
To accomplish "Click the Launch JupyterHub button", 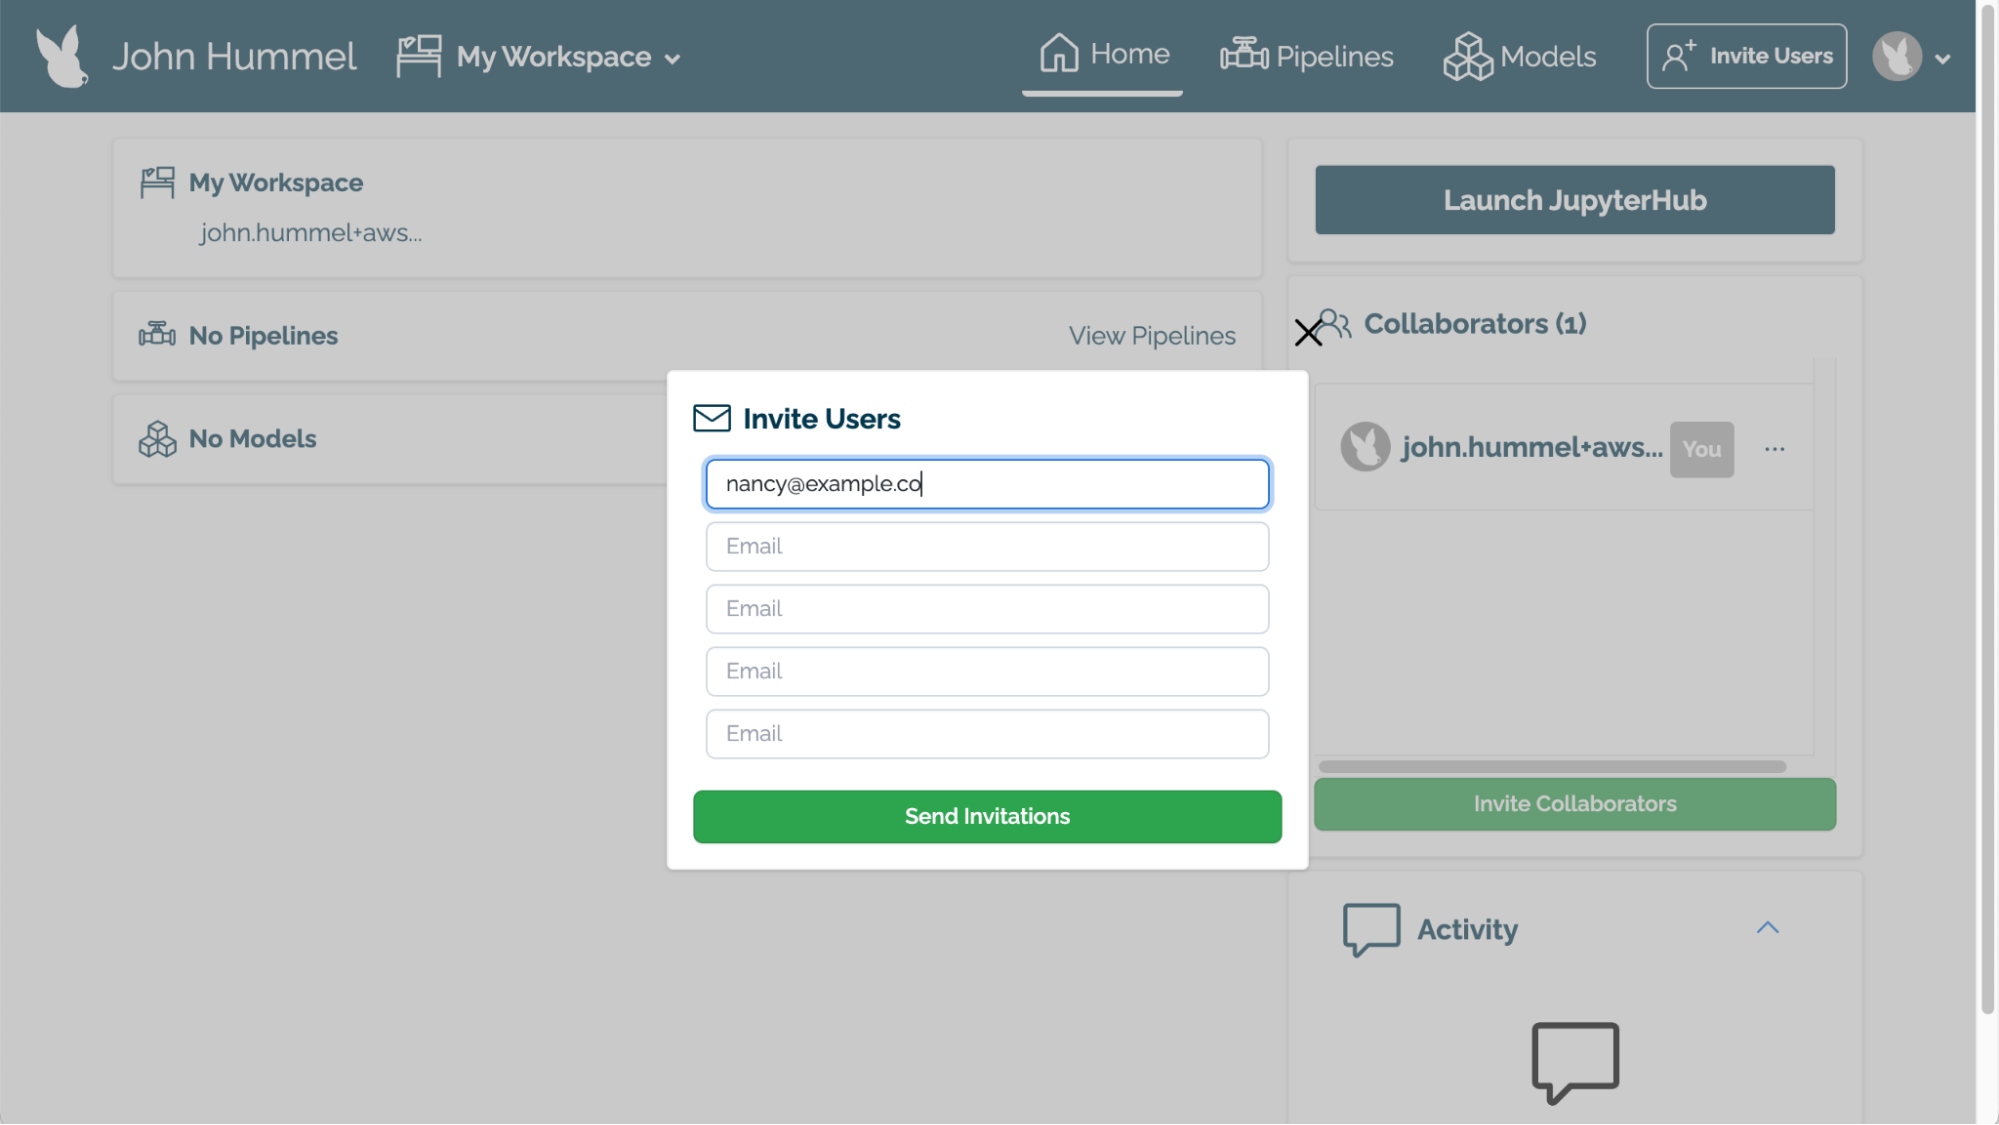I will tap(1574, 200).
